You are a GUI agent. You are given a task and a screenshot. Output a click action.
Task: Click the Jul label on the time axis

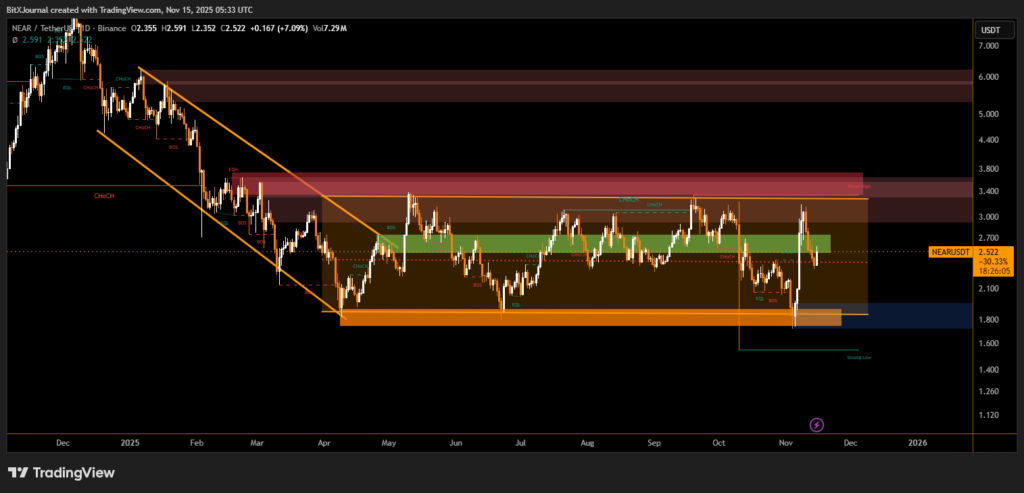[521, 441]
